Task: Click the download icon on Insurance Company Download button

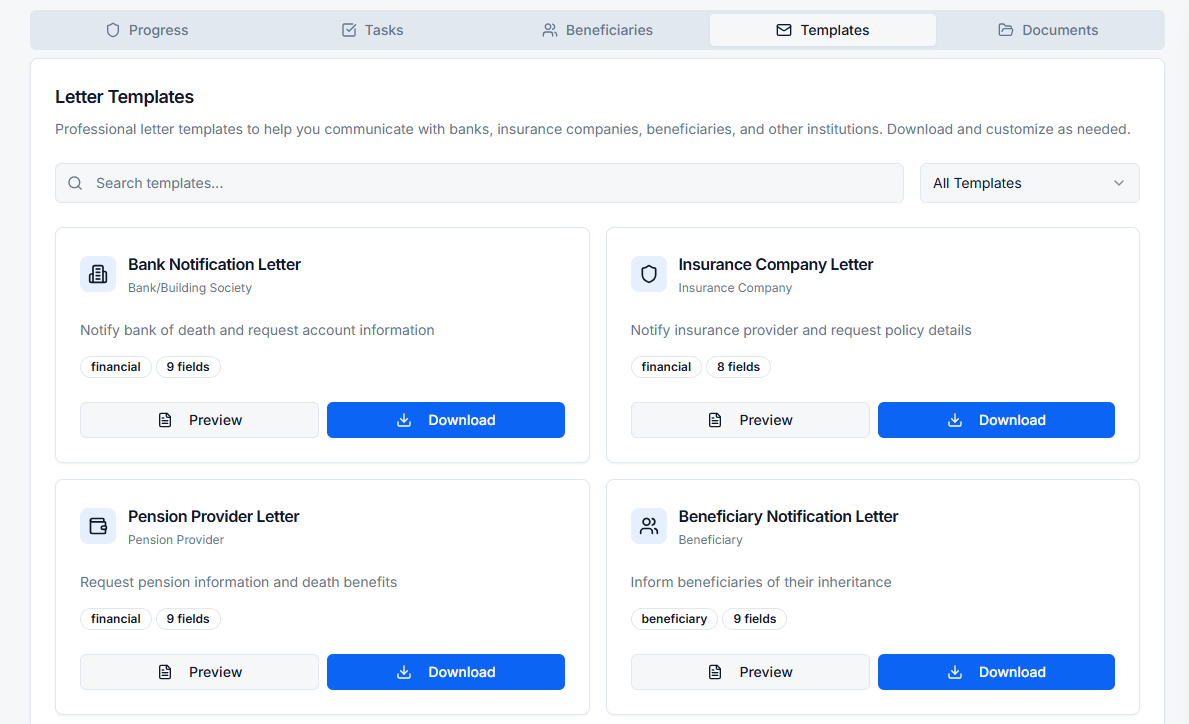Action: 953,420
